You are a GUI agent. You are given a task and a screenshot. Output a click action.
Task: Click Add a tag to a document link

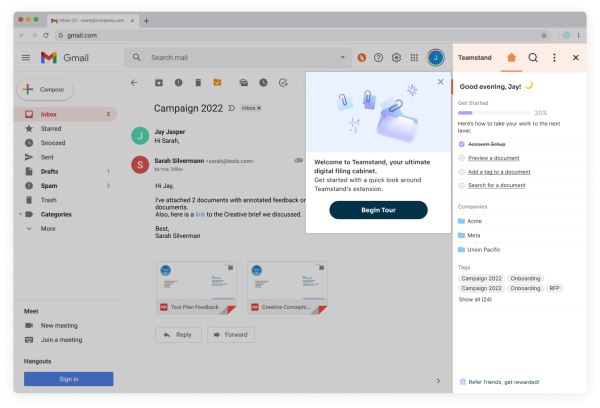[x=499, y=172]
